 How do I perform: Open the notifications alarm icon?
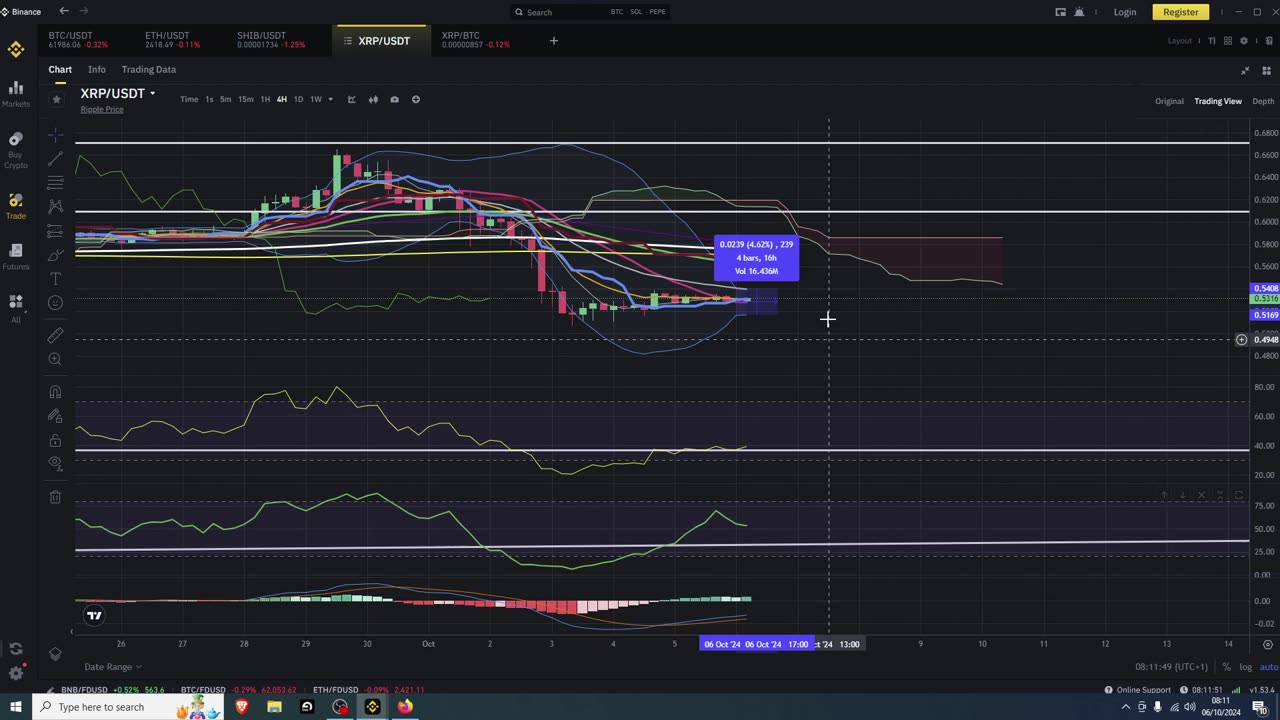coord(1079,12)
